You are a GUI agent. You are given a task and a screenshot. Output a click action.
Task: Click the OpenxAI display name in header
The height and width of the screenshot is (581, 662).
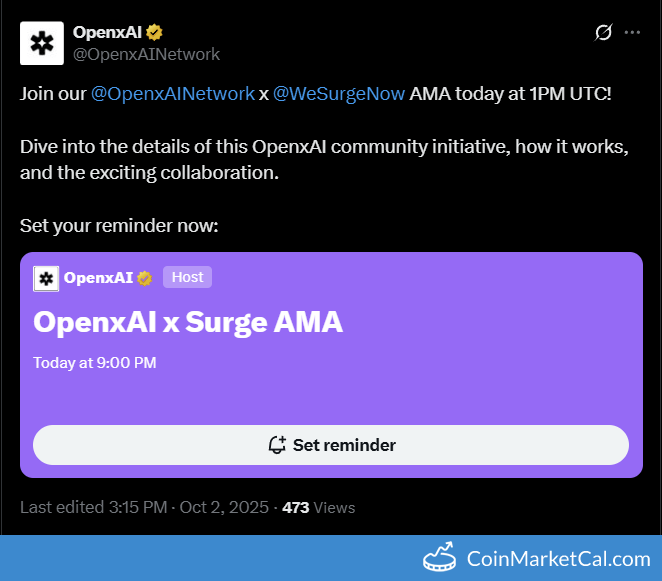pos(106,33)
